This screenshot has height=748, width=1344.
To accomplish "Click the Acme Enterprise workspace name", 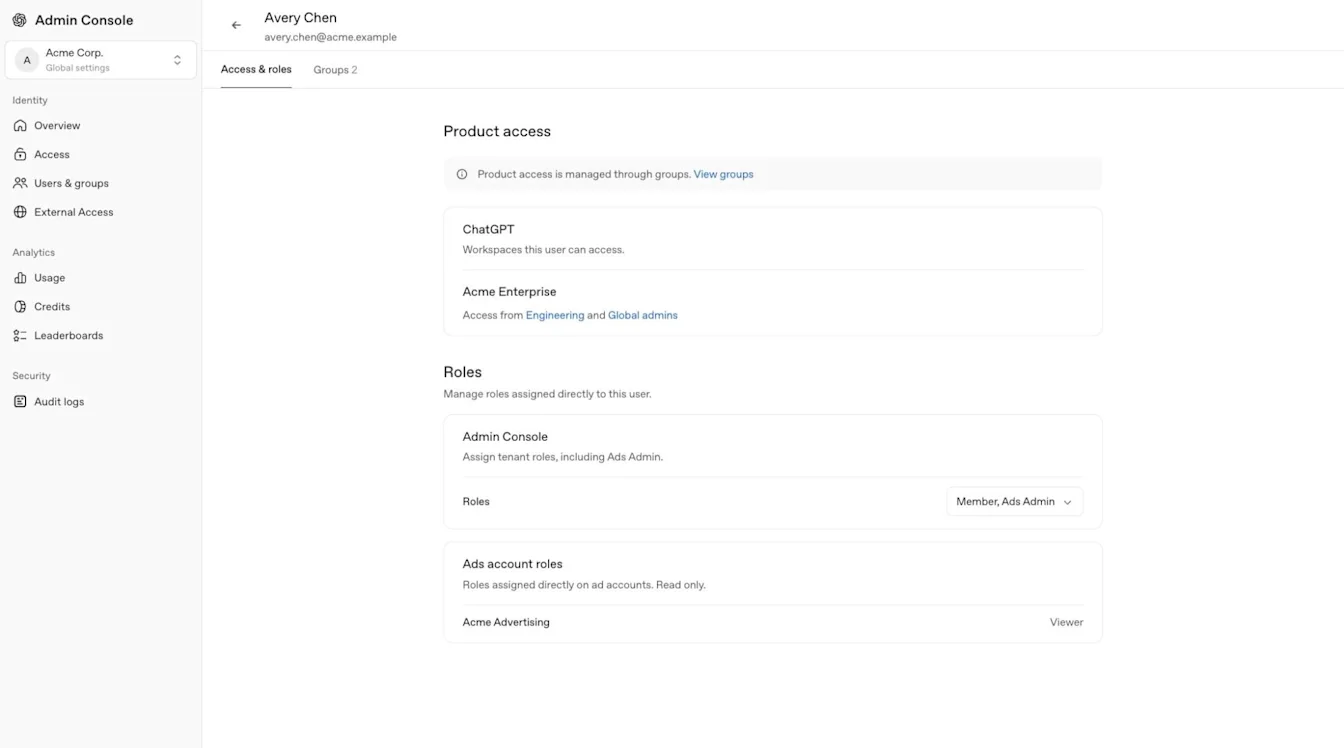I will tap(509, 292).
